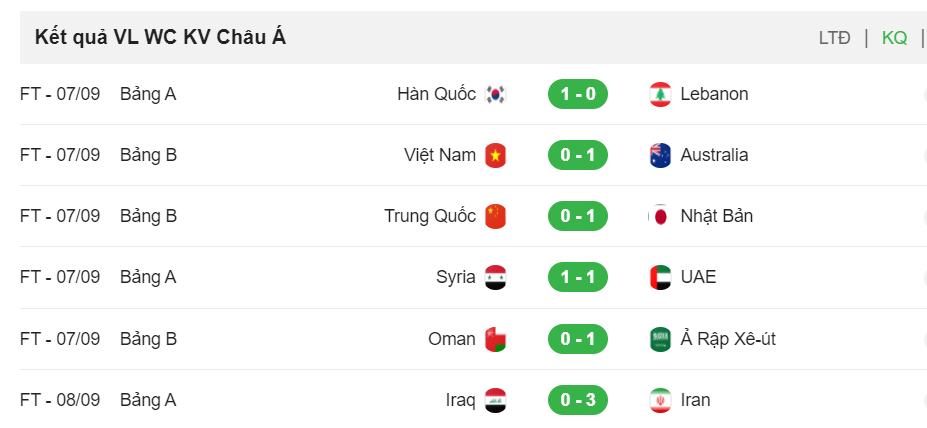The image size is (927, 428).
Task: Click the China flag icon
Action: click(495, 216)
